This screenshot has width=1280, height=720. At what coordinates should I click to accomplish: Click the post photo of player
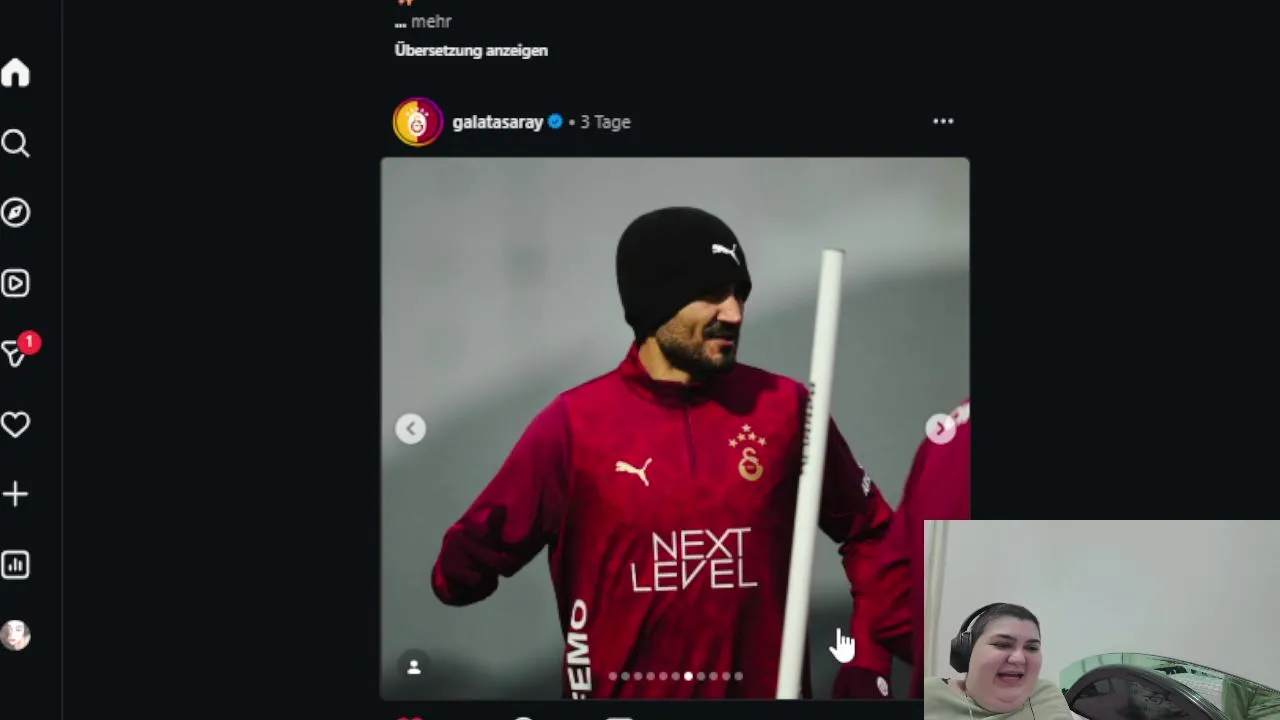tap(675, 428)
